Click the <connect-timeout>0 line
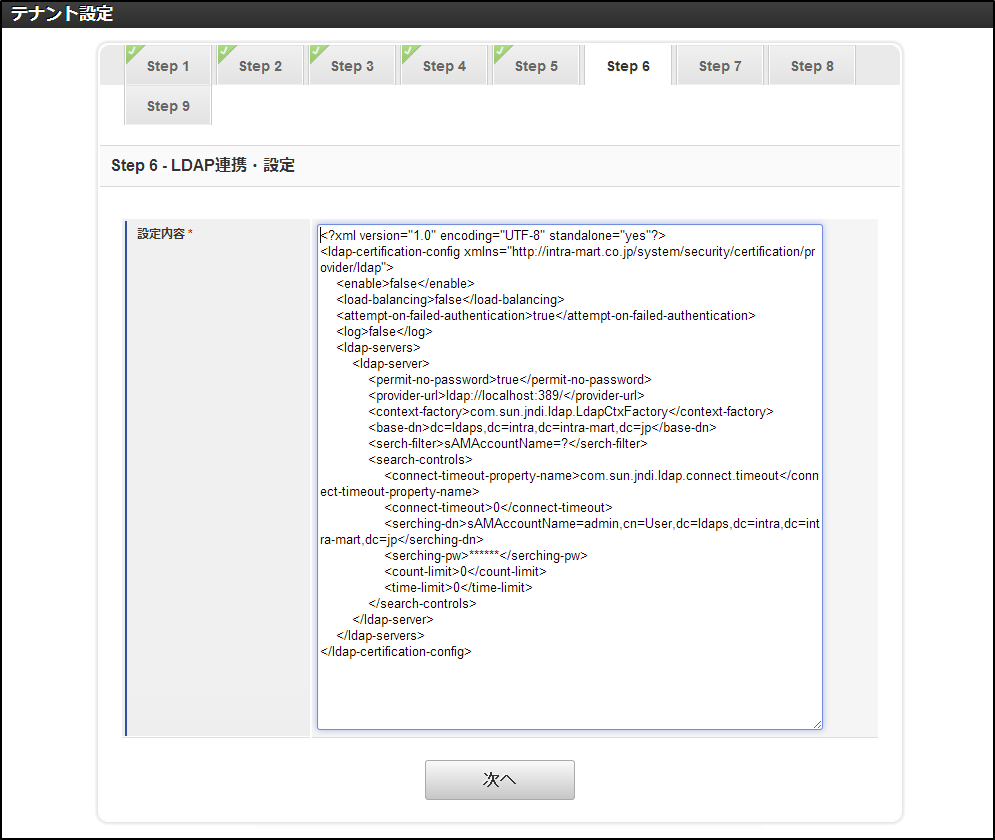 pos(498,508)
